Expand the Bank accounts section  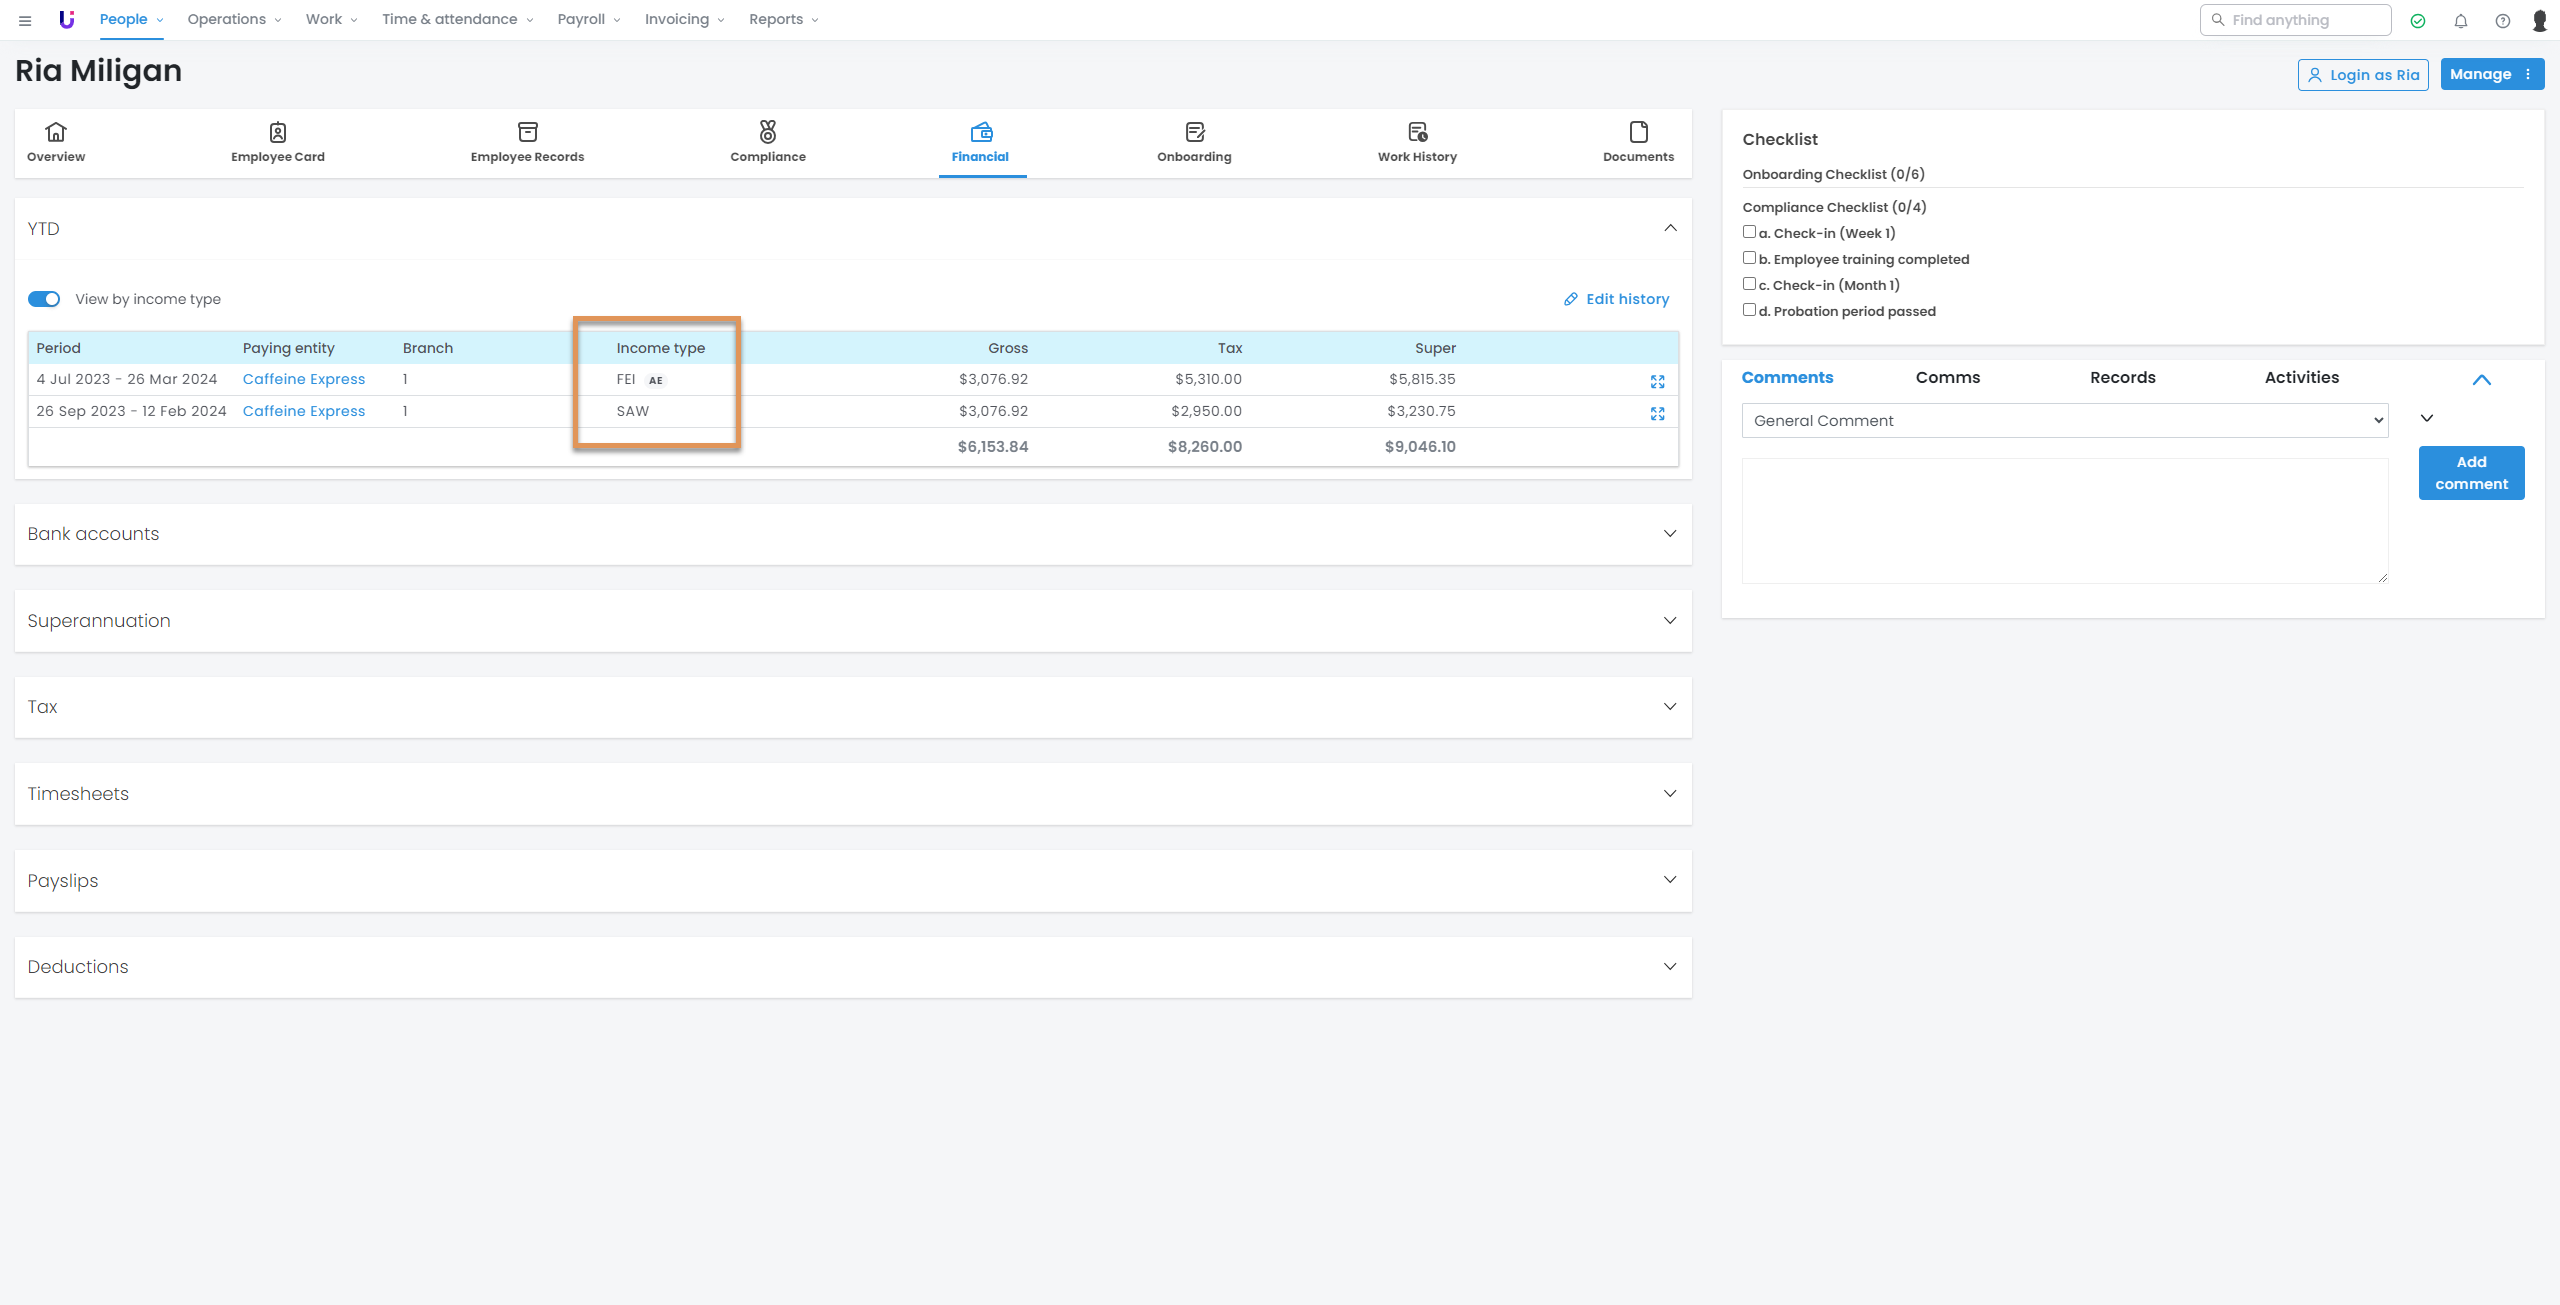[x=1669, y=534]
